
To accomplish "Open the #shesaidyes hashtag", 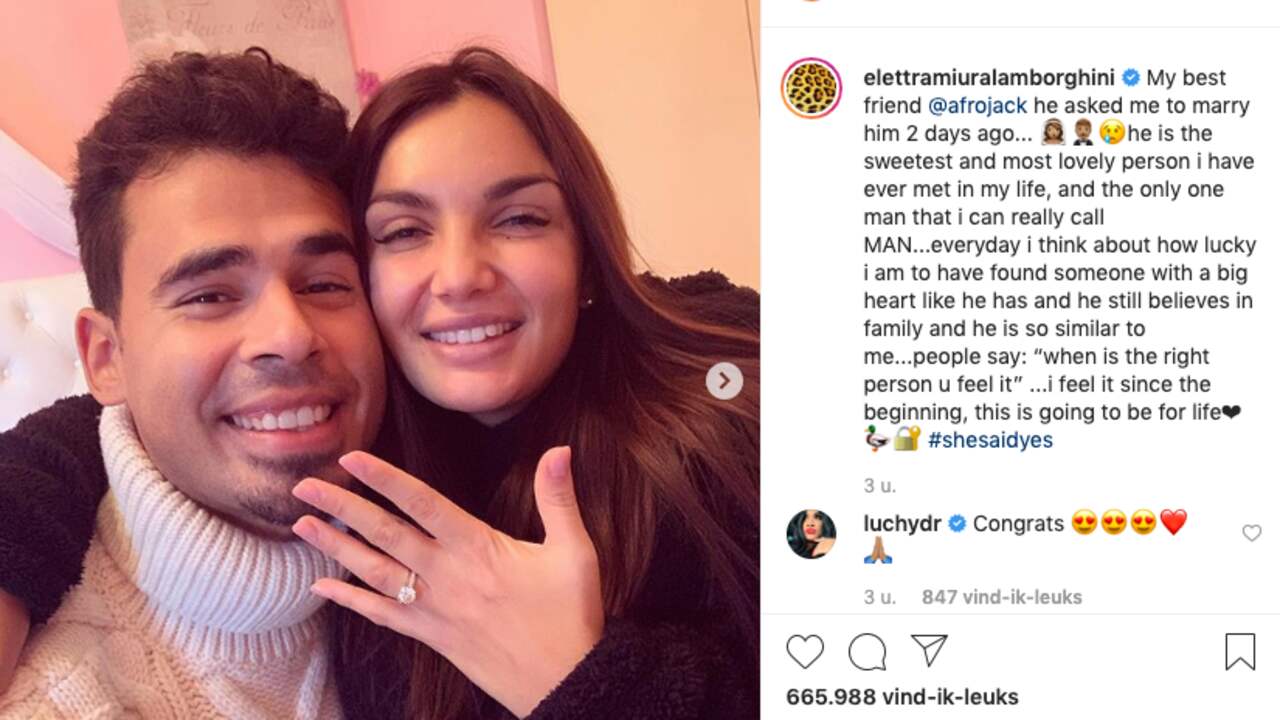I will (990, 440).
